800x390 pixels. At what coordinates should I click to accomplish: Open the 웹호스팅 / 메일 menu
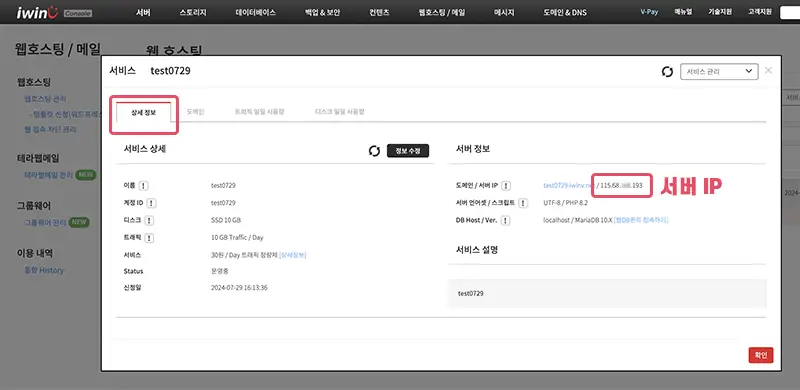point(441,13)
